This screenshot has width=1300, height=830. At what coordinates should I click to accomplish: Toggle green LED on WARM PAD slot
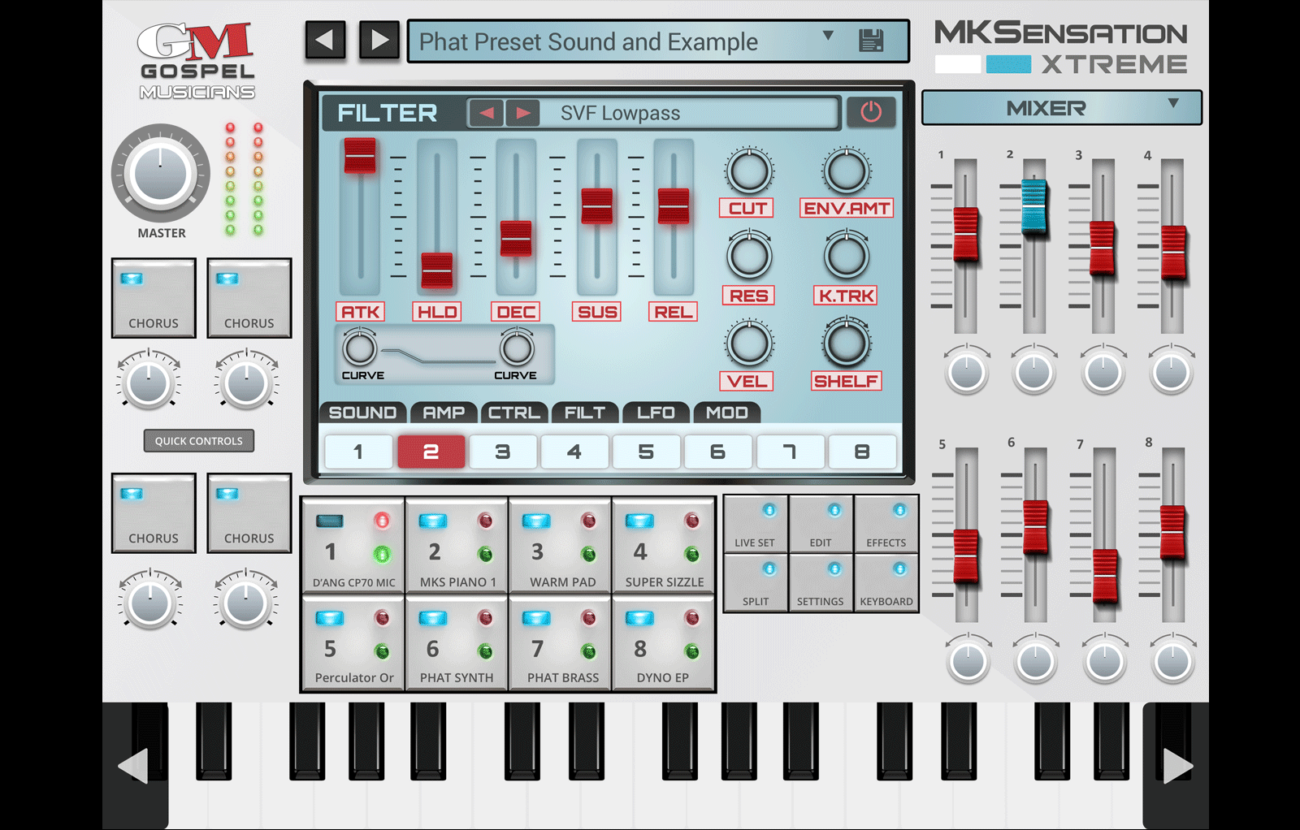(x=588, y=554)
